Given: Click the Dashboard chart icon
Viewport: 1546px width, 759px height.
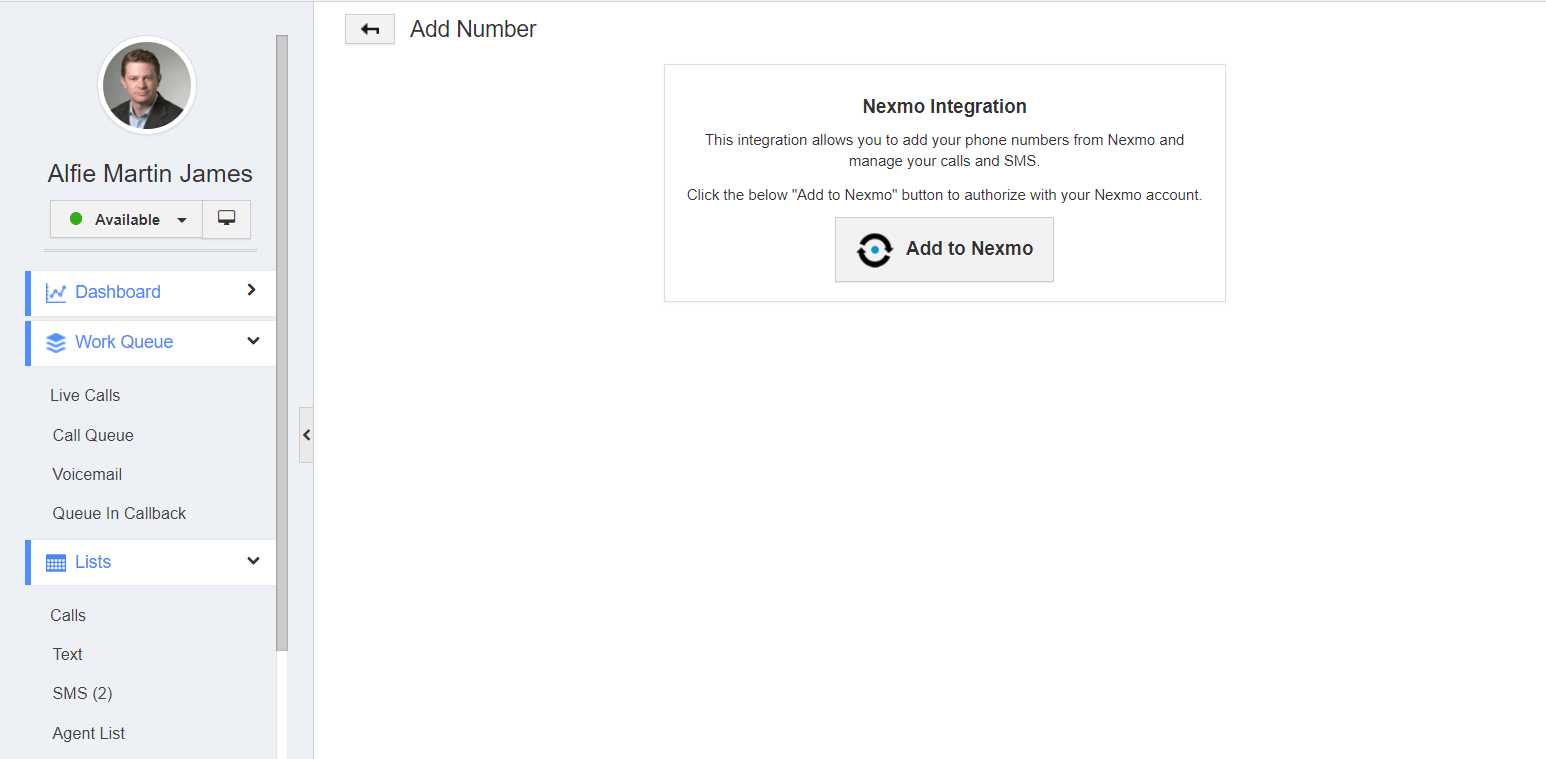Looking at the screenshot, I should [x=56, y=293].
